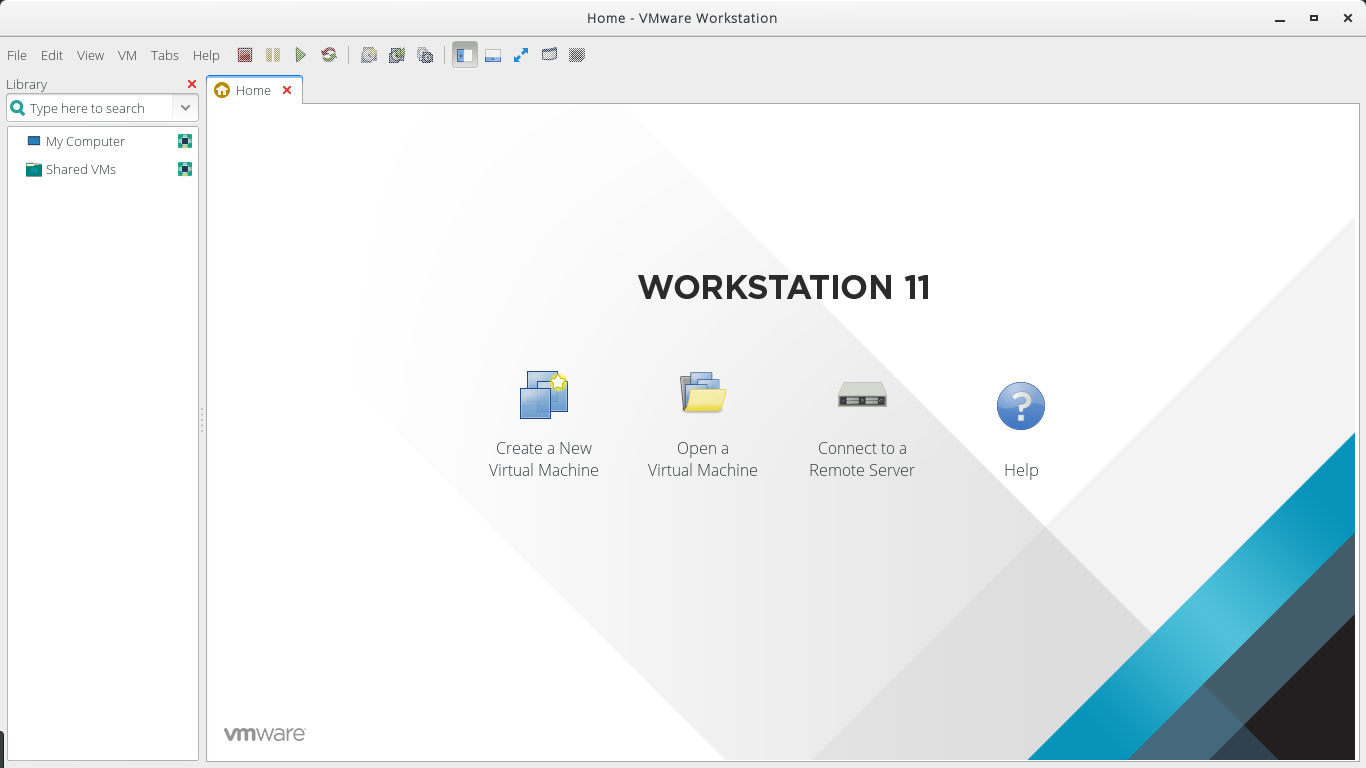Click the 'Connect to a Remote Server' text

[862, 459]
